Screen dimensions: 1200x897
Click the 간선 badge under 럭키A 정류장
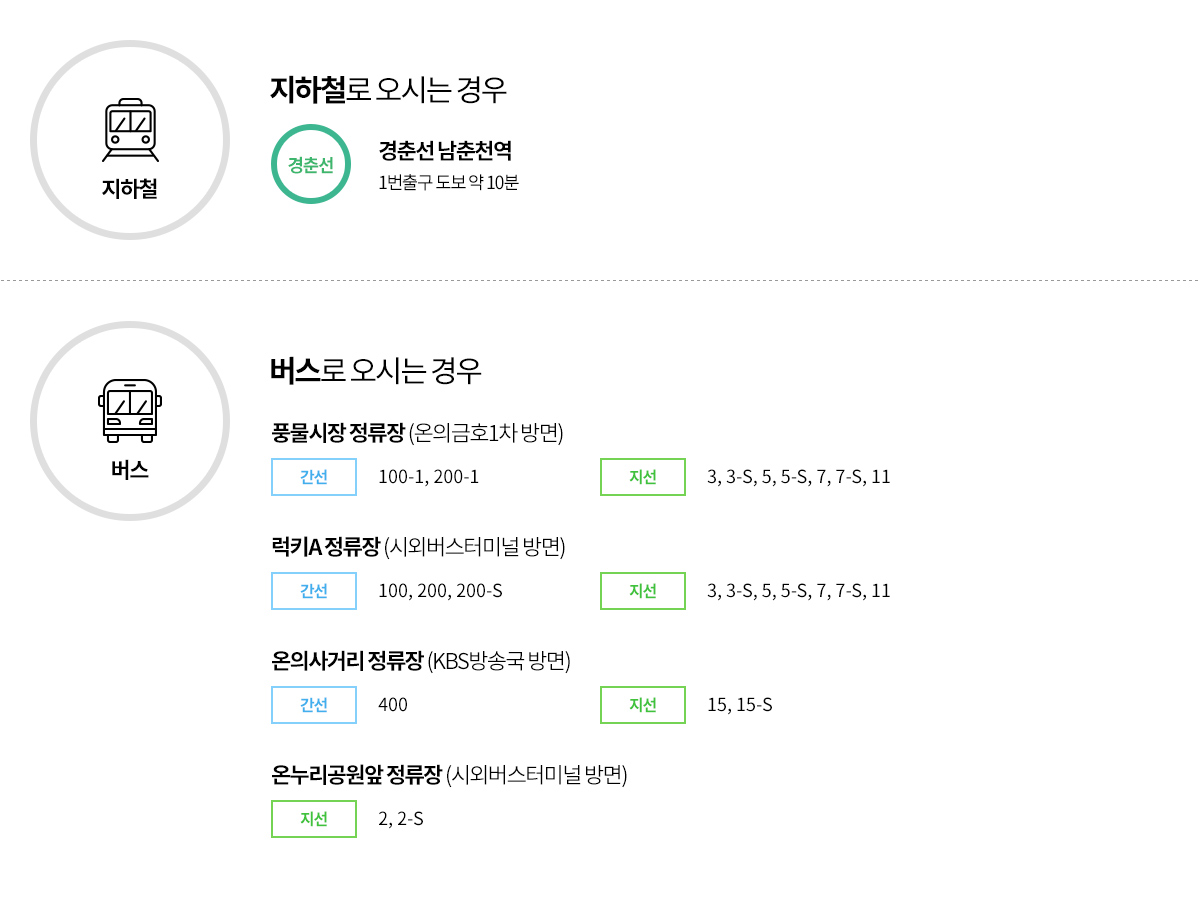click(314, 591)
